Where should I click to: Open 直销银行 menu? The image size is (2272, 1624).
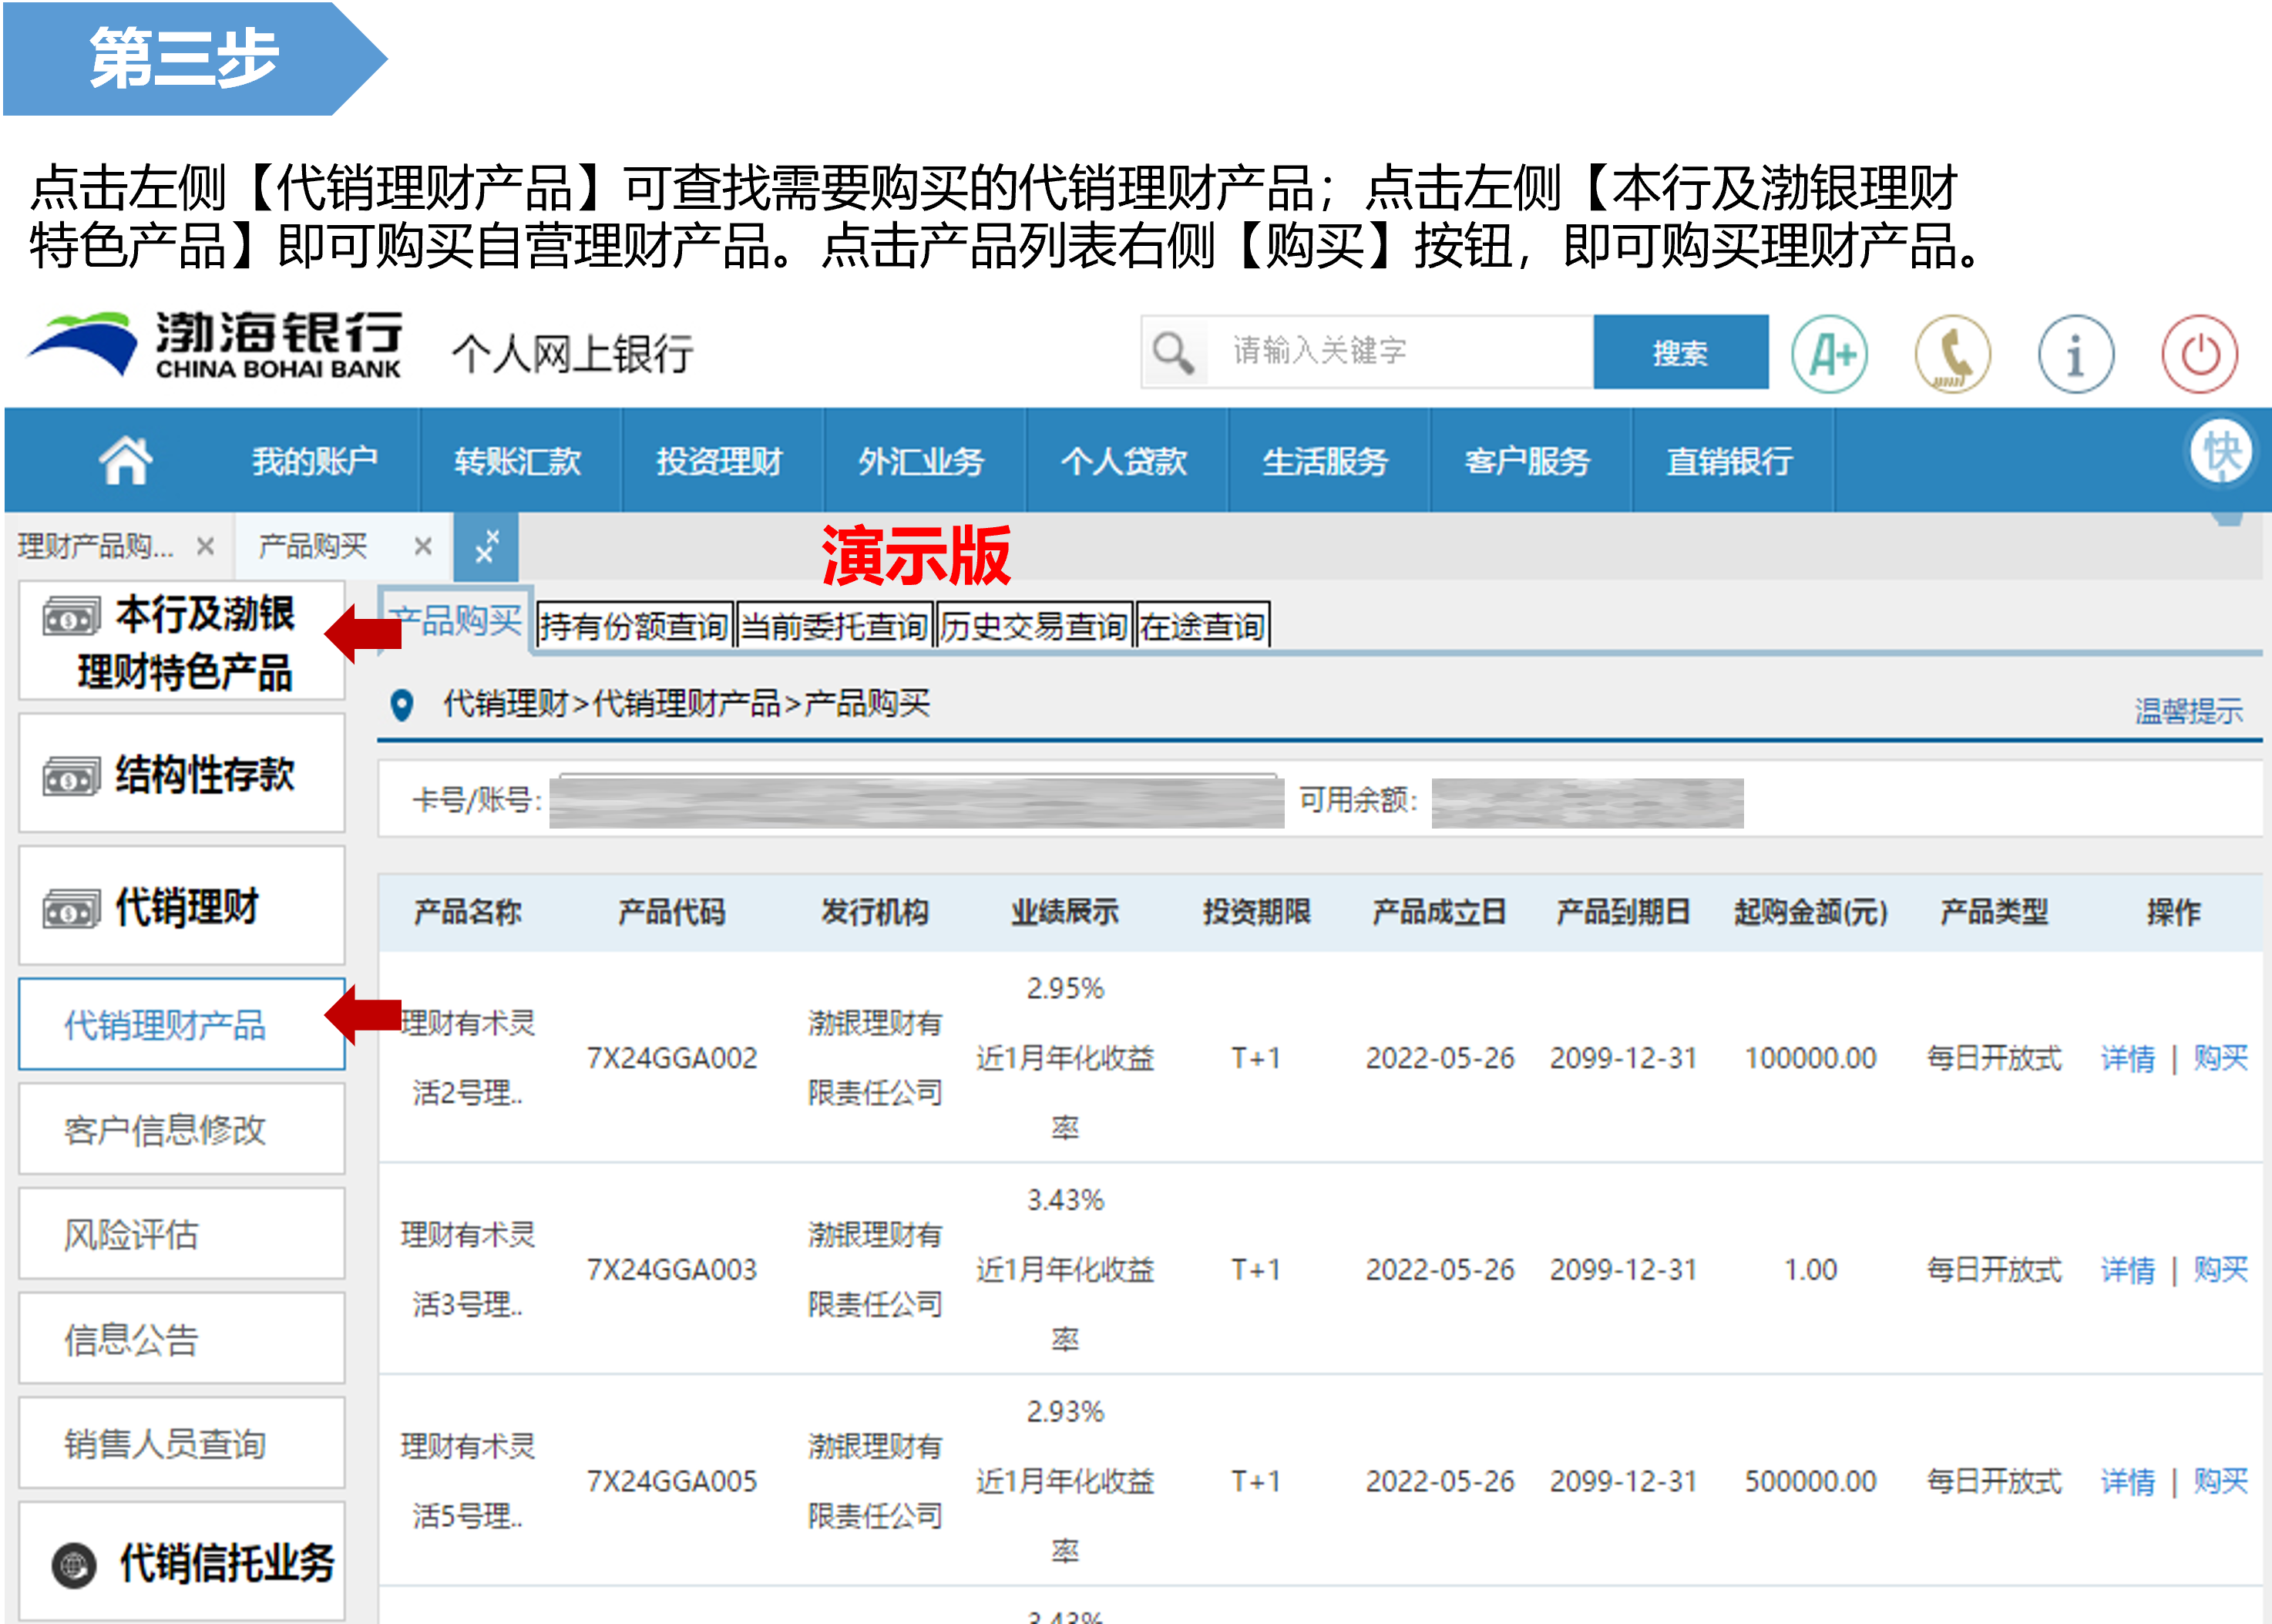pyautogui.click(x=1729, y=461)
